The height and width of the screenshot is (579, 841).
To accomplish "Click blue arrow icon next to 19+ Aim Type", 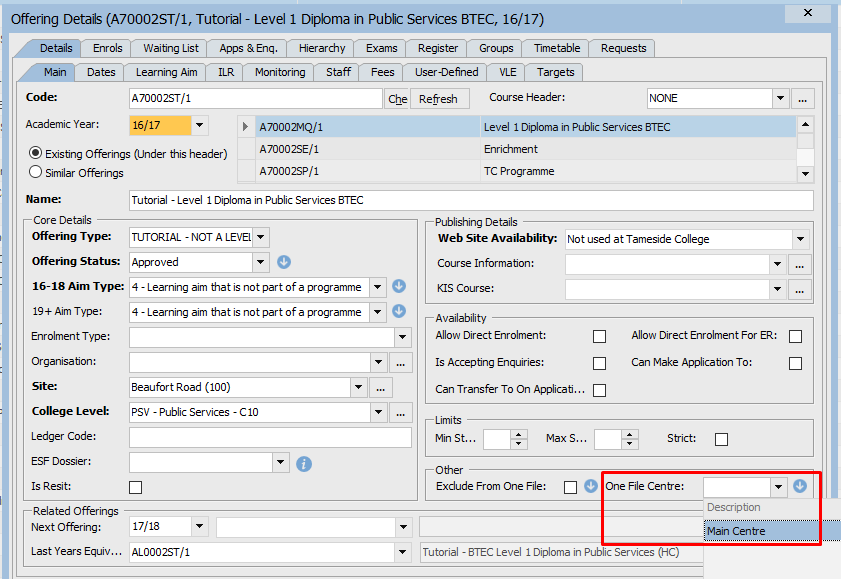I will click(399, 312).
